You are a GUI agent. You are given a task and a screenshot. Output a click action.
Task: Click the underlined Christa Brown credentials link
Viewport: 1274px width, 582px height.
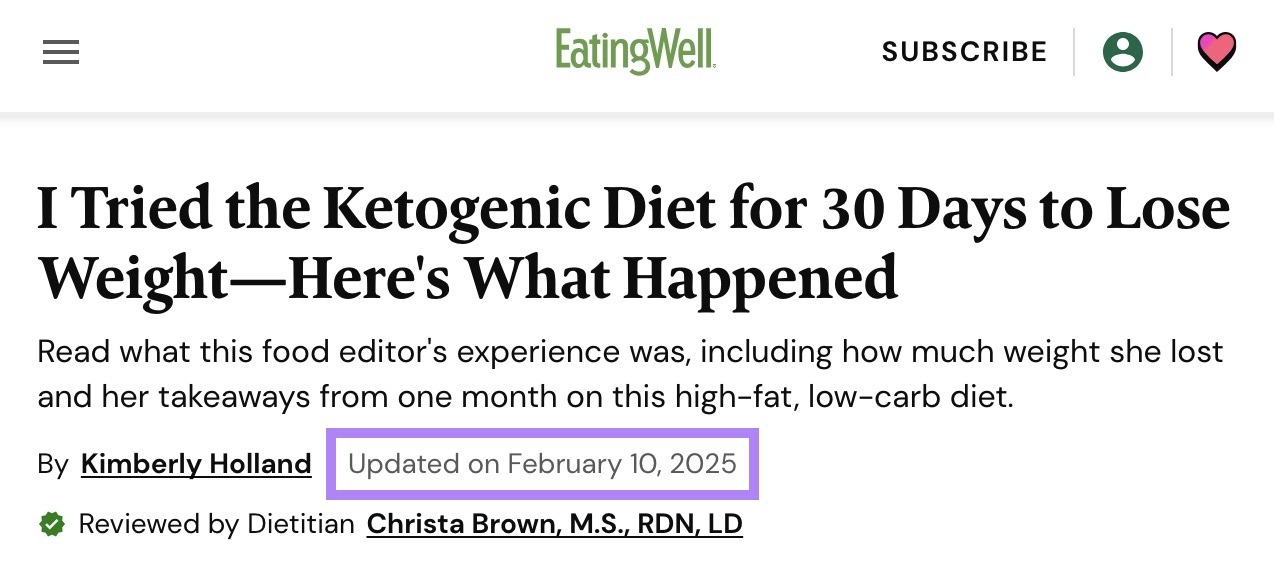(555, 523)
